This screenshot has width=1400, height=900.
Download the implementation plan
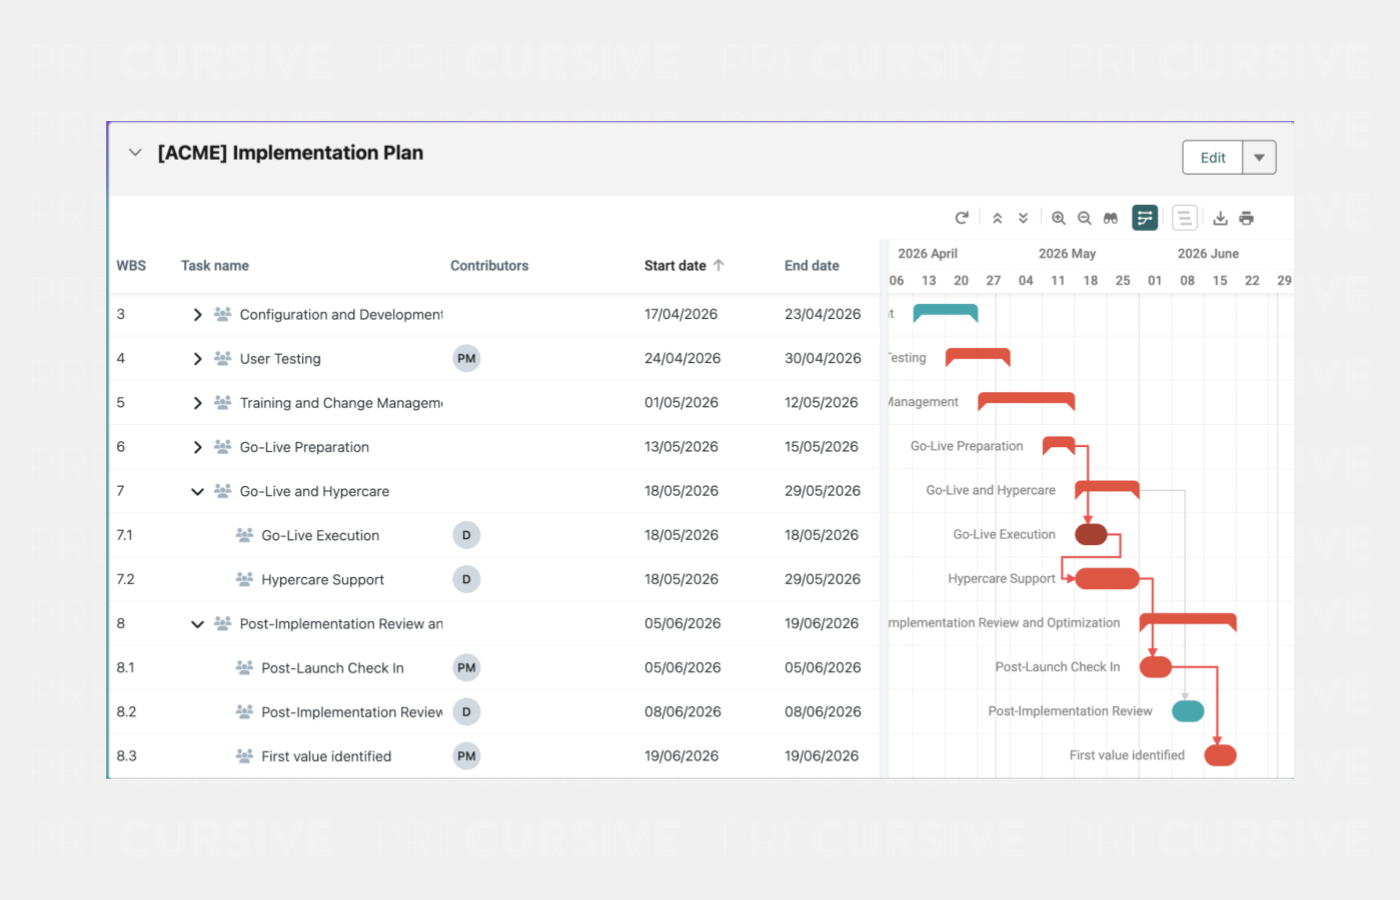1220,218
